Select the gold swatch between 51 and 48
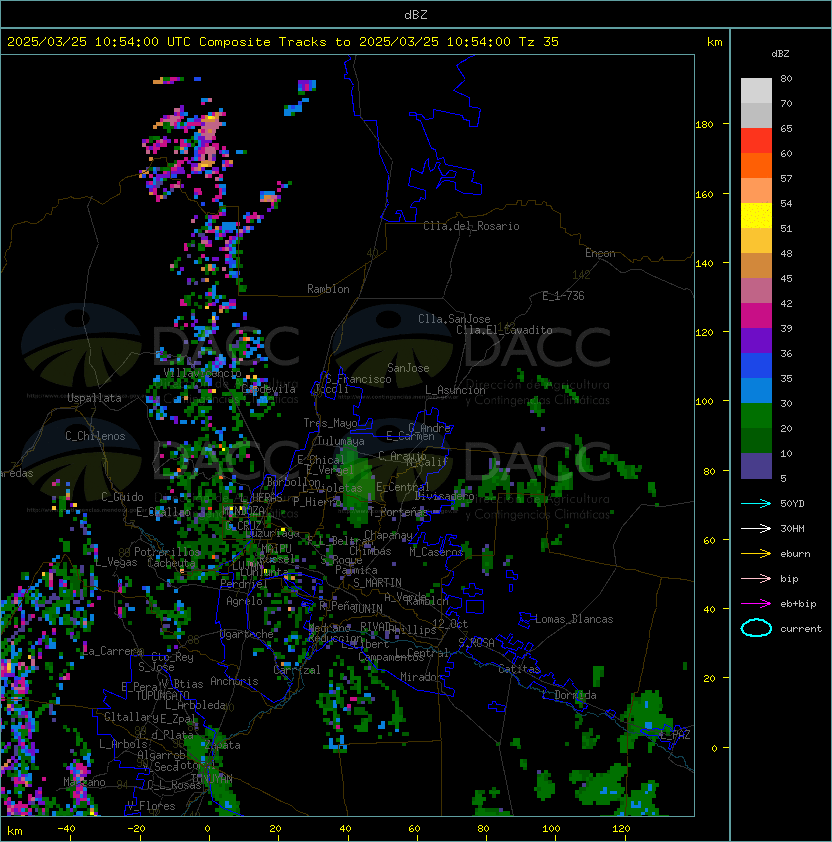Image resolution: width=832 pixels, height=842 pixels. coord(756,241)
